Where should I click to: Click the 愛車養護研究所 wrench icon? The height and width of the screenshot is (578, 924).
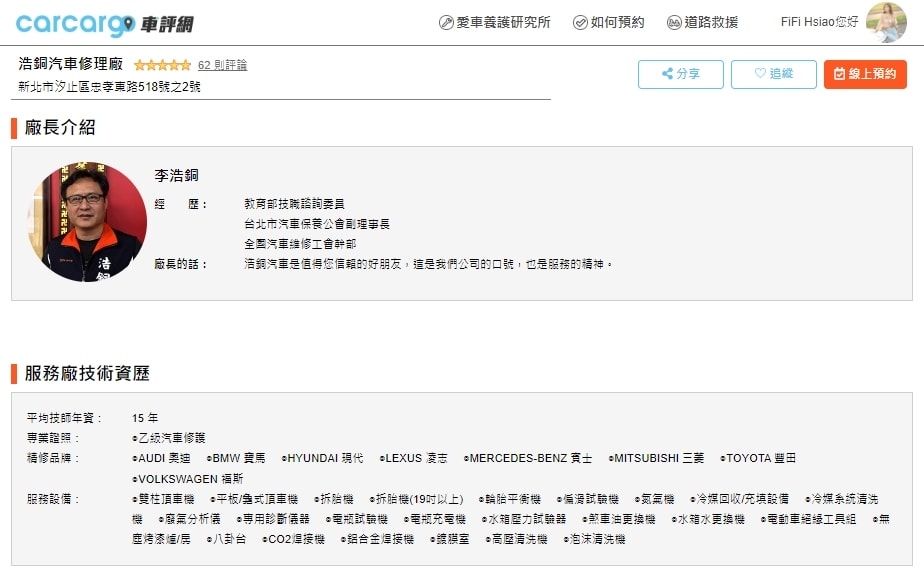pos(446,22)
